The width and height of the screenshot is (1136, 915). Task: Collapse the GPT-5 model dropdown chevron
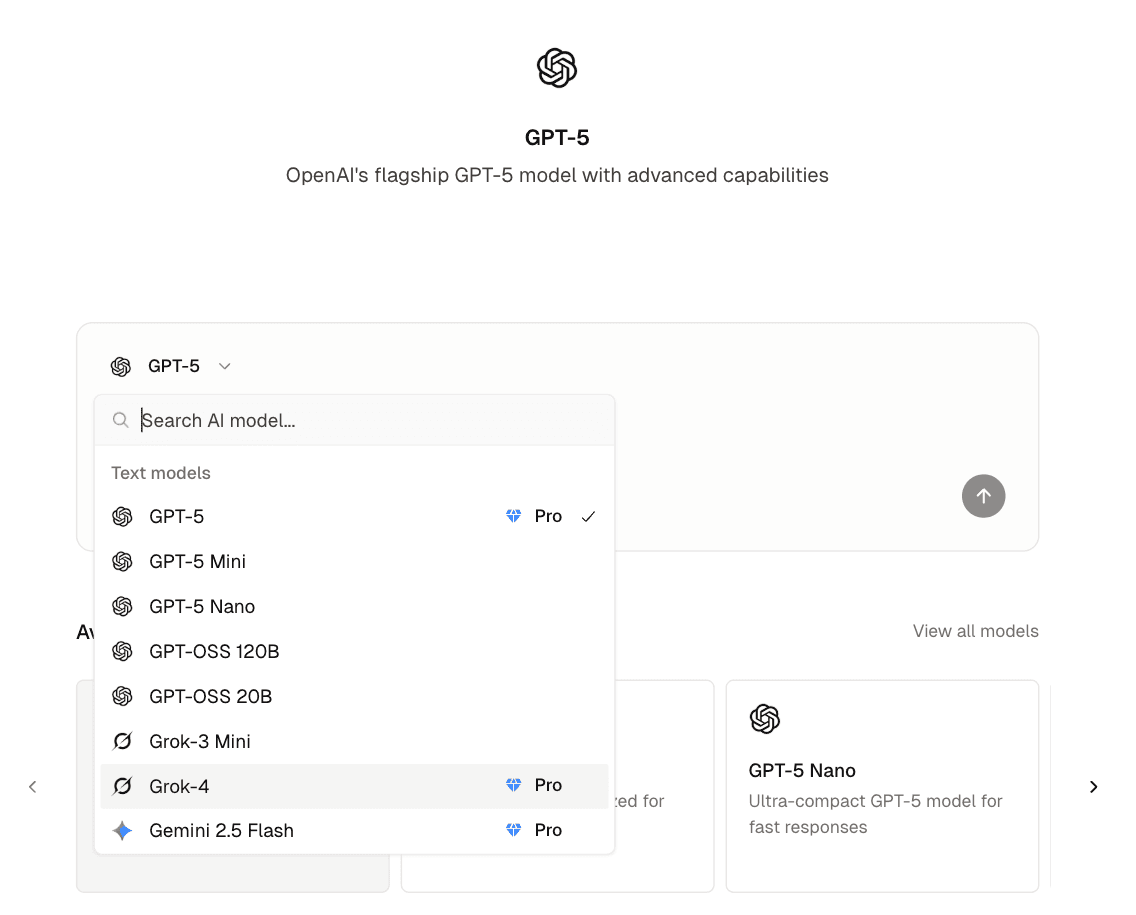pyautogui.click(x=224, y=366)
